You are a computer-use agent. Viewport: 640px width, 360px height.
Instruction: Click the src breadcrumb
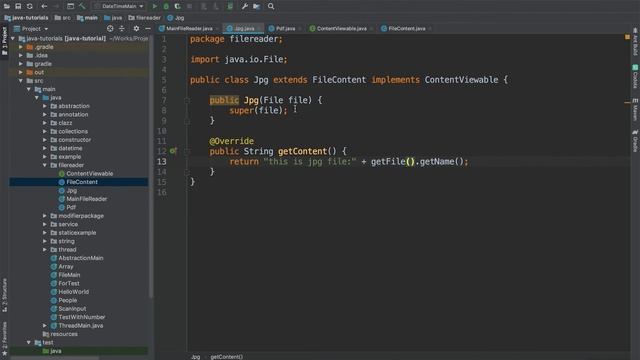62,18
